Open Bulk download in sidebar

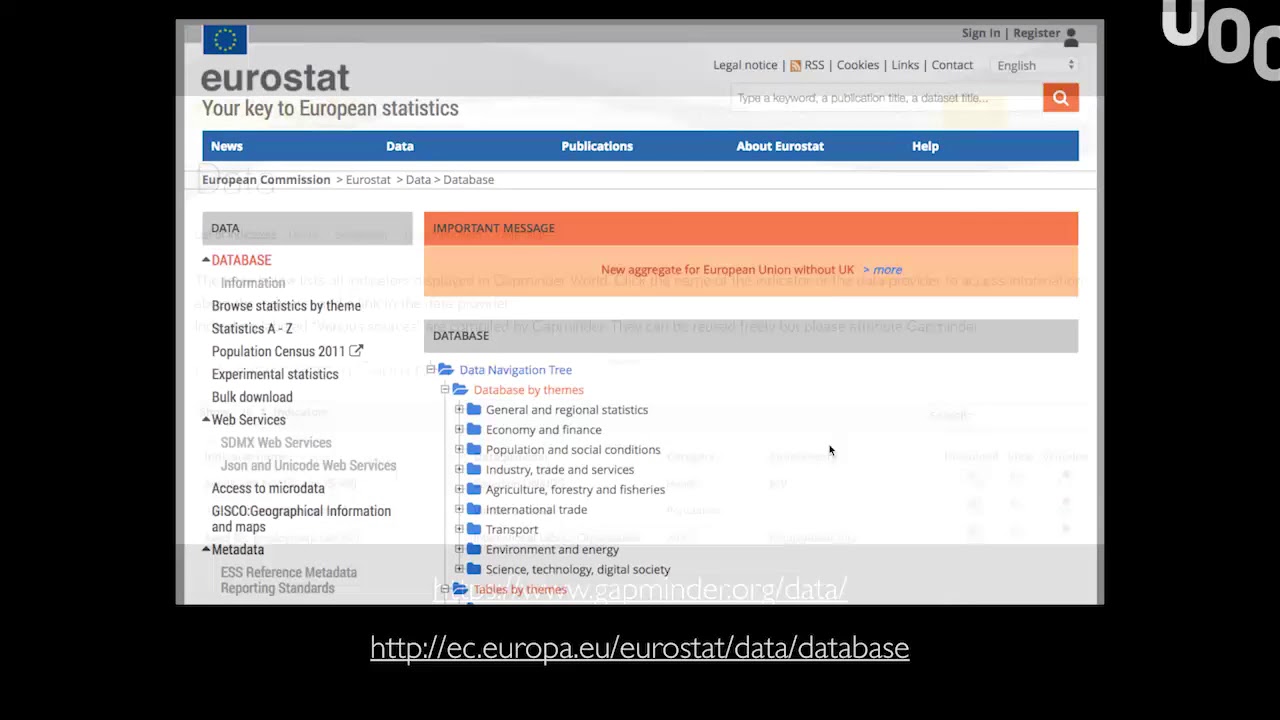click(252, 397)
